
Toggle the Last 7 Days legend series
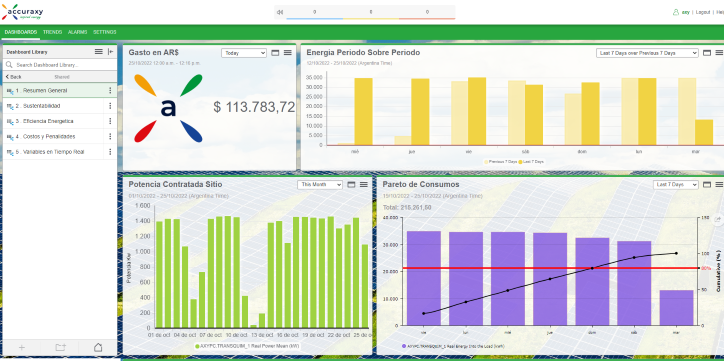[531, 162]
